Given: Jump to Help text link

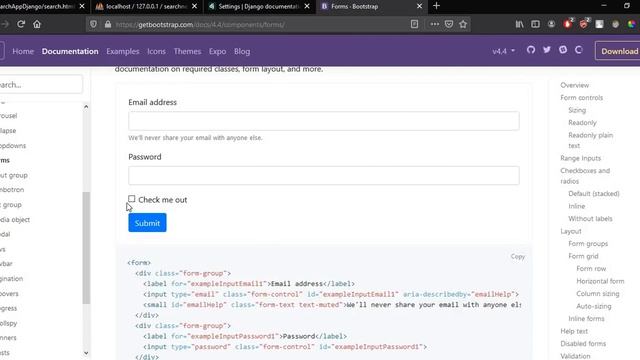Looking at the screenshot, I should (574, 331).
